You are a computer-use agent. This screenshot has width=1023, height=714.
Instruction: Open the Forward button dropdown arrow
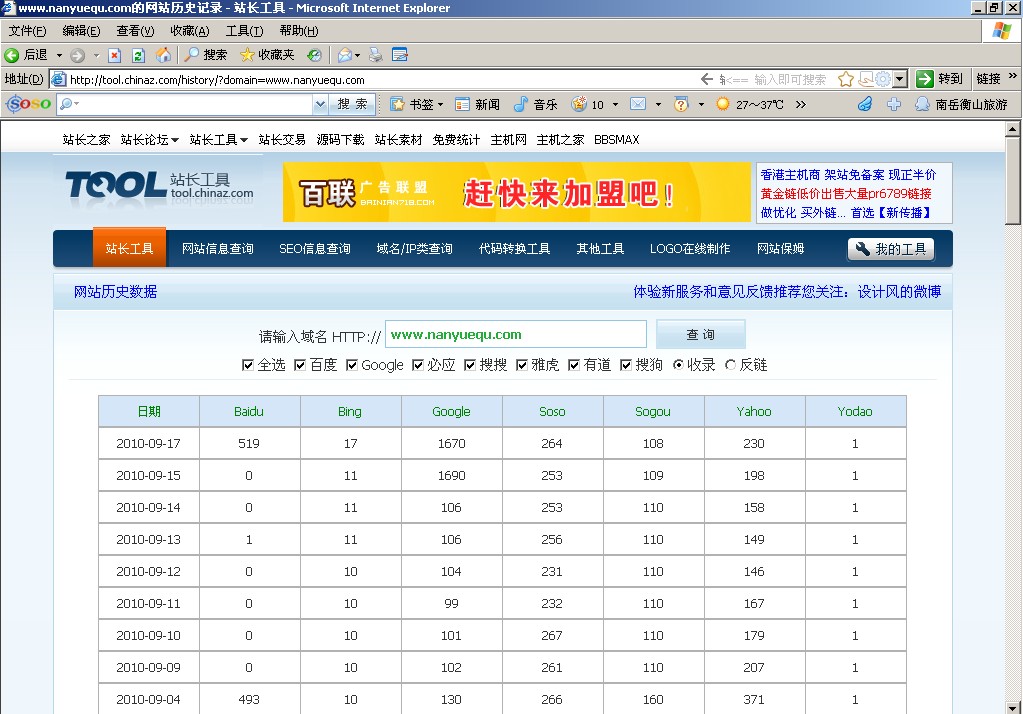click(97, 55)
